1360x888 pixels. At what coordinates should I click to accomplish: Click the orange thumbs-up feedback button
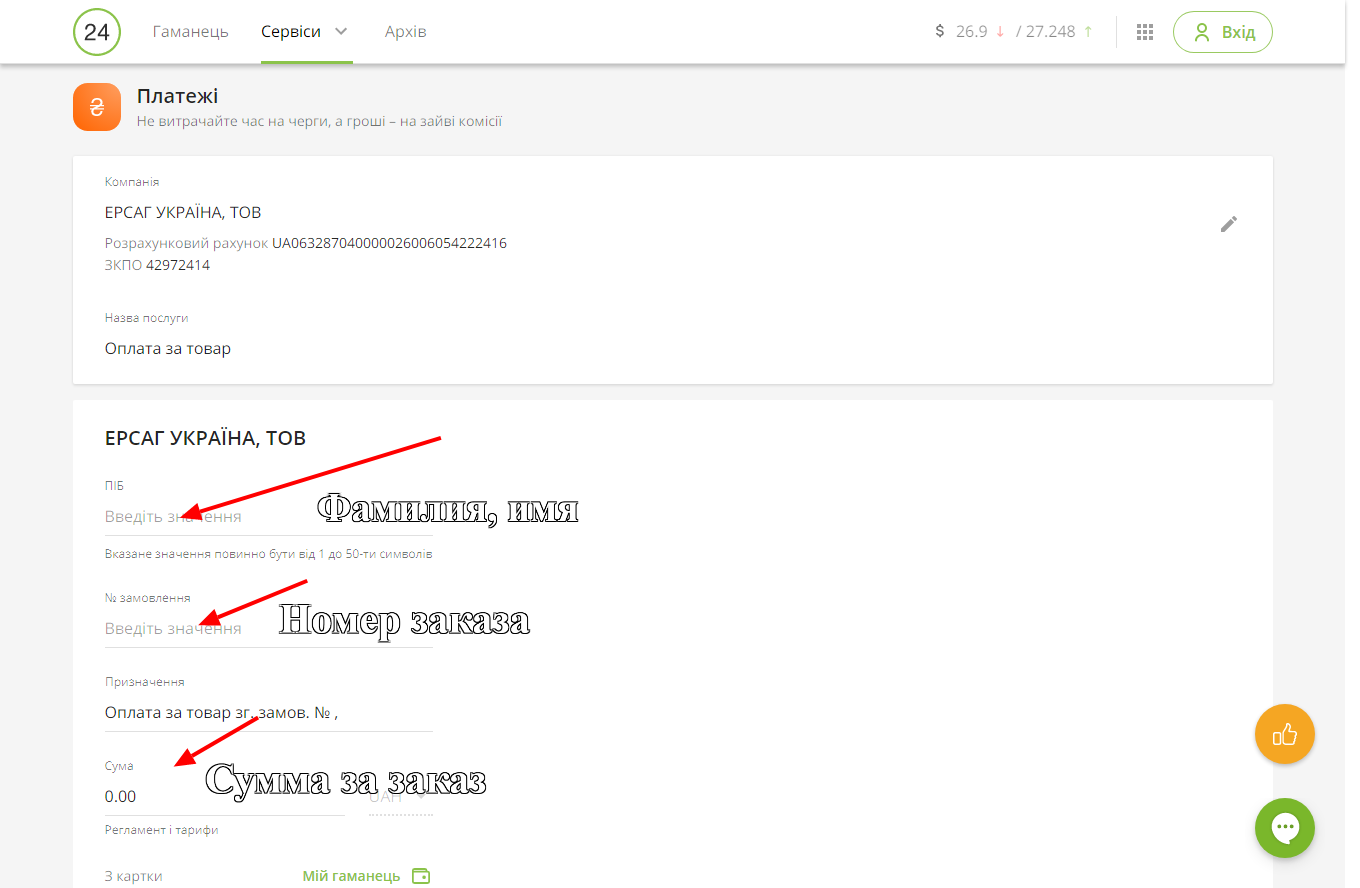(x=1285, y=735)
